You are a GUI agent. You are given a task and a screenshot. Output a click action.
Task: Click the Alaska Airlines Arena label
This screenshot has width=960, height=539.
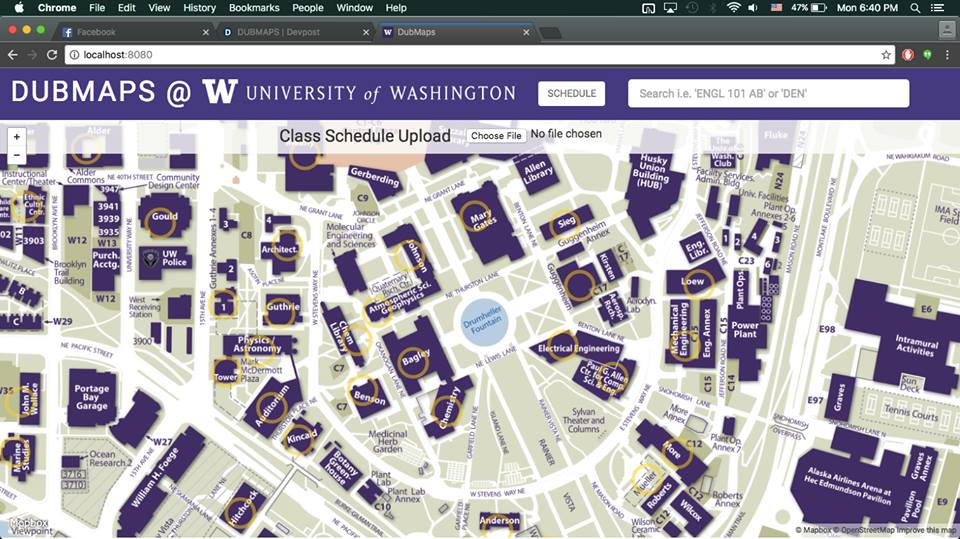coord(848,486)
